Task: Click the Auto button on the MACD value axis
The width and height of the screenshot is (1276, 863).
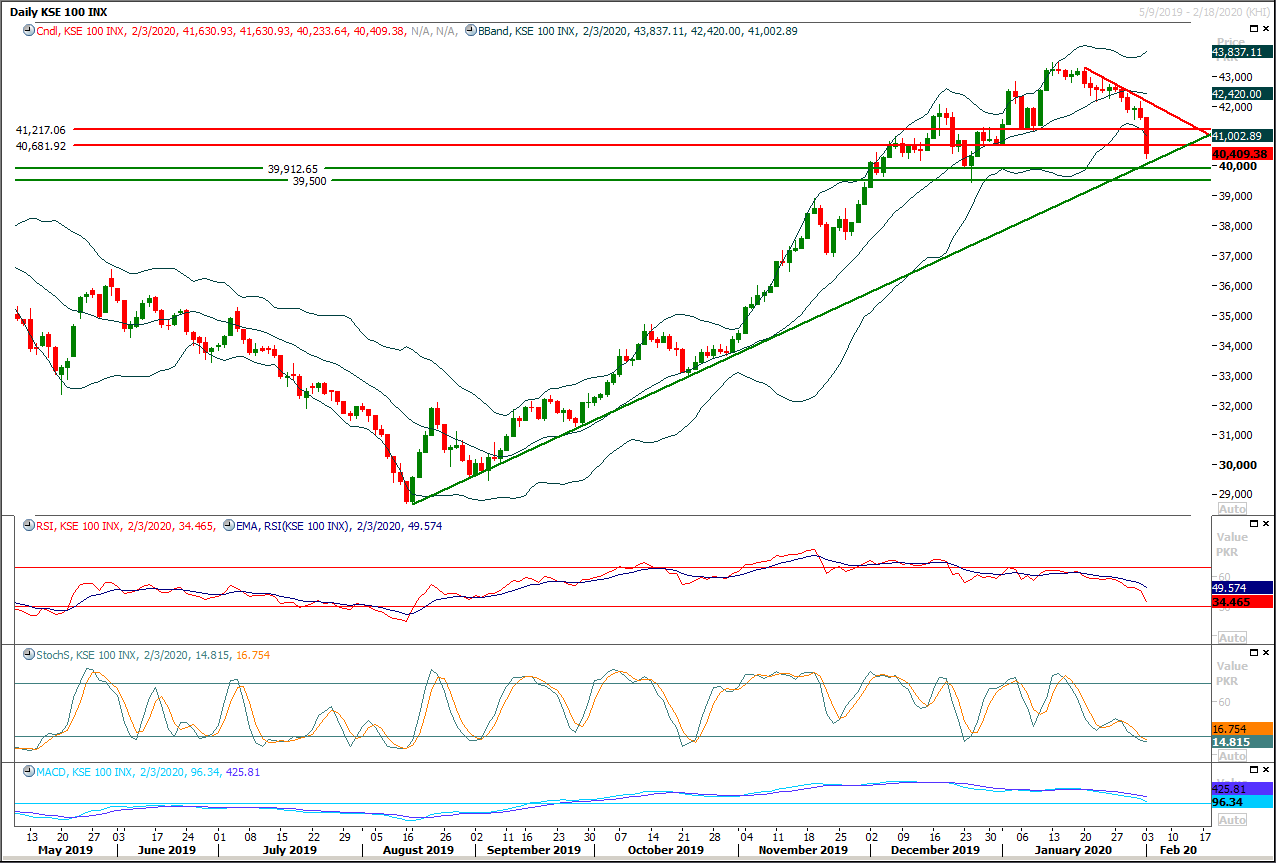Action: point(1232,819)
